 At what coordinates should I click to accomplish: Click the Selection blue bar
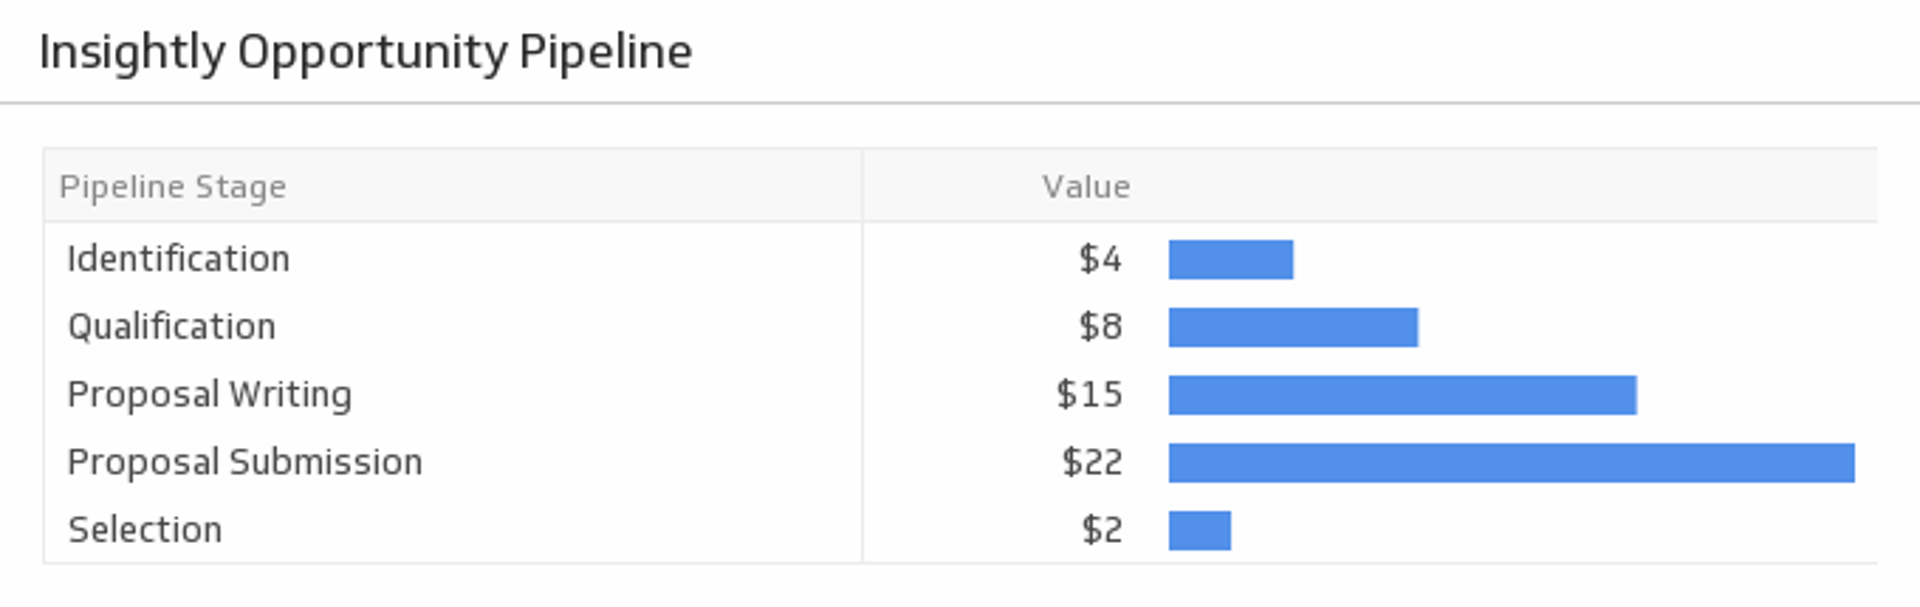(x=1200, y=530)
